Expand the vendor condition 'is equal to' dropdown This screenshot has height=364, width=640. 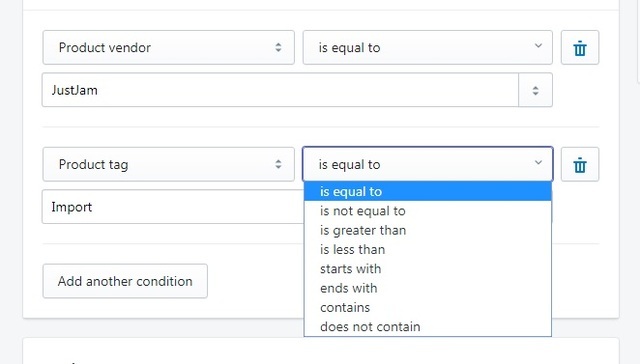(x=428, y=47)
